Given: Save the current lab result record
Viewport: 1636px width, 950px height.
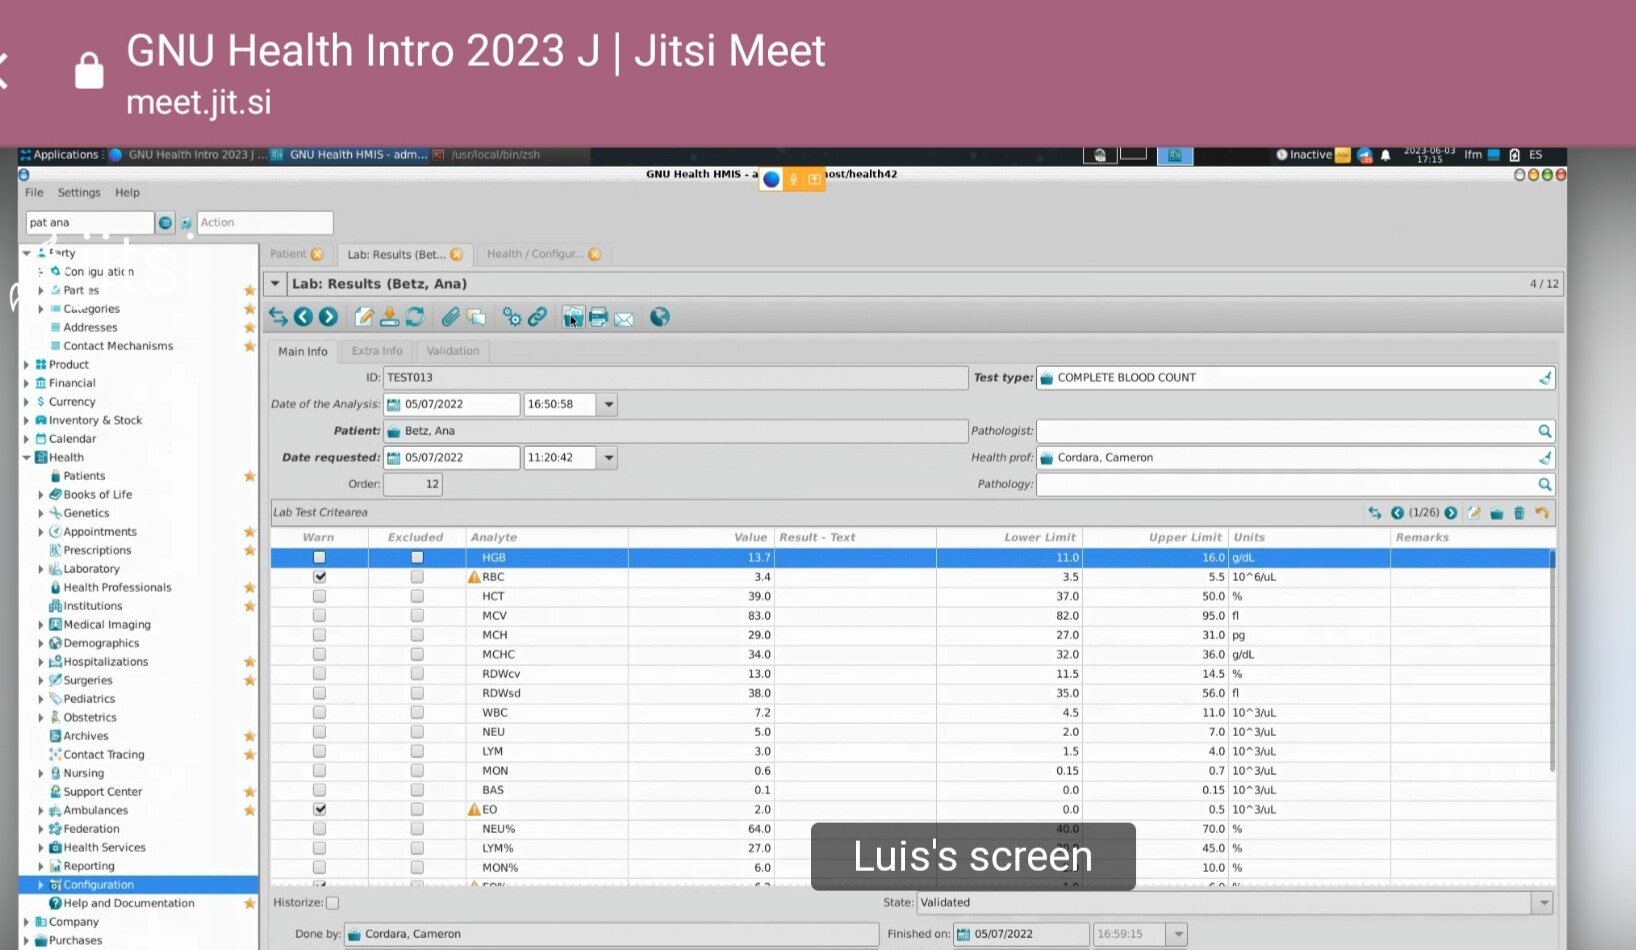Looking at the screenshot, I should click(389, 317).
